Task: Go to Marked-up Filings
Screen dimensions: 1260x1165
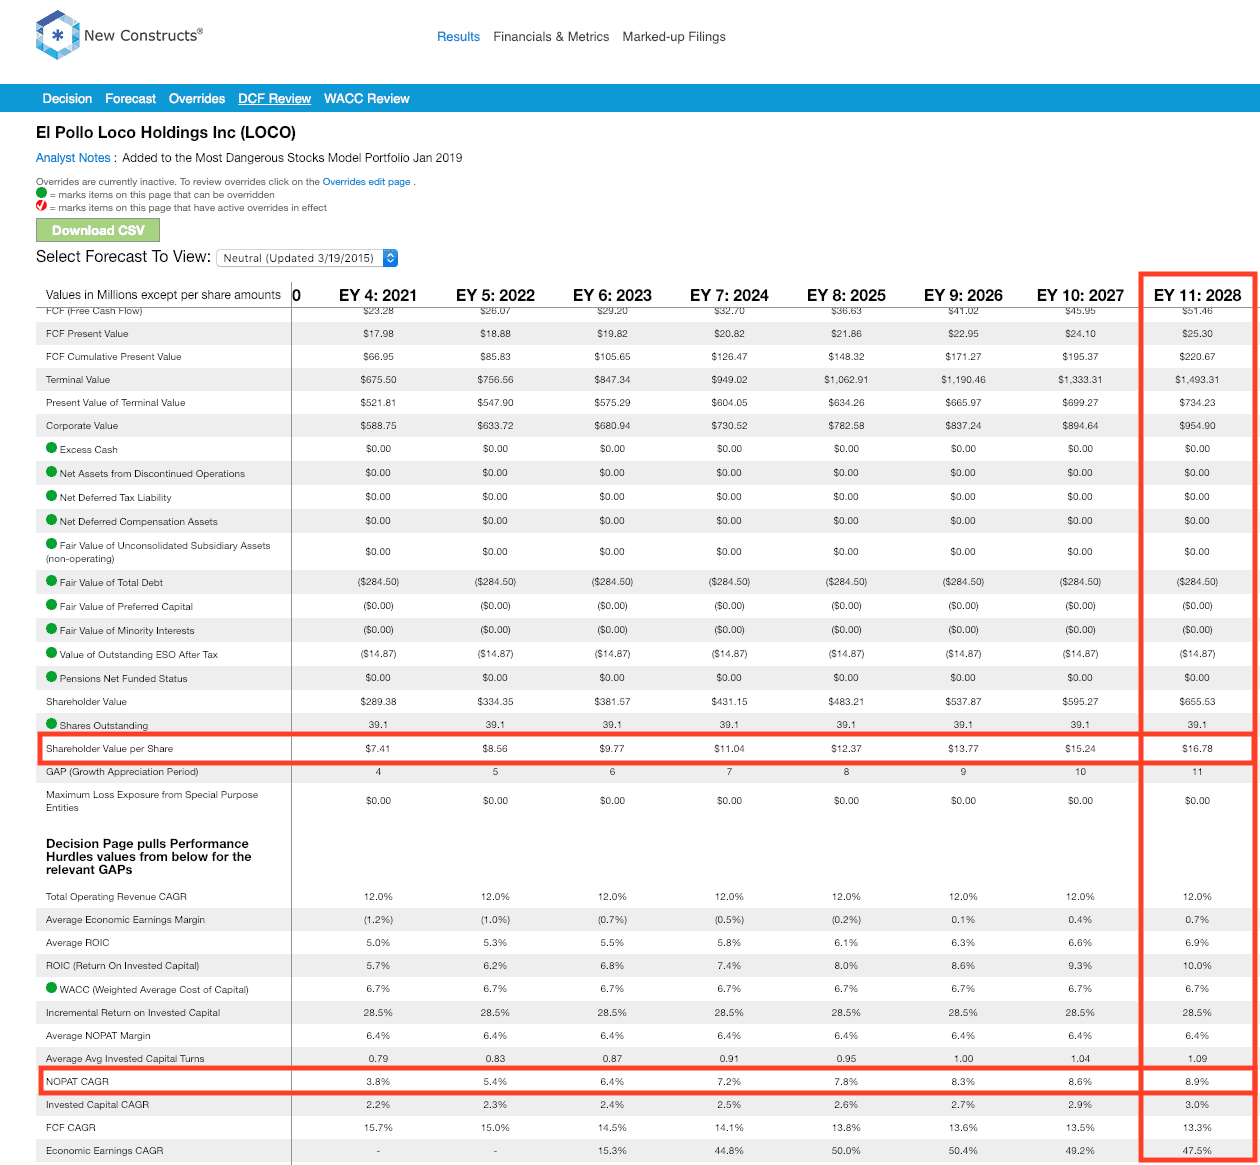Action: point(674,37)
